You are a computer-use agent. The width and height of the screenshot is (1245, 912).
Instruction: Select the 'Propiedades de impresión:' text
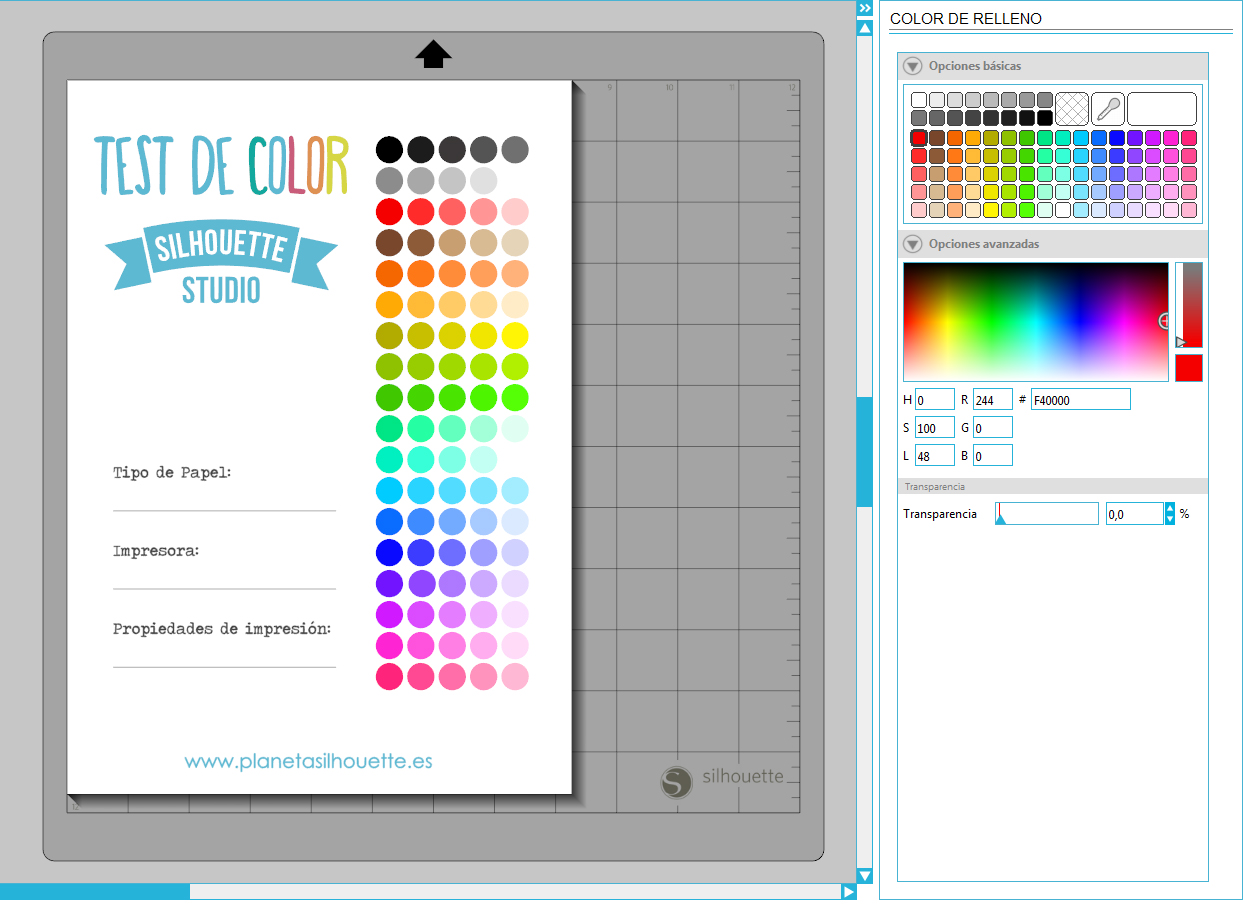point(222,629)
